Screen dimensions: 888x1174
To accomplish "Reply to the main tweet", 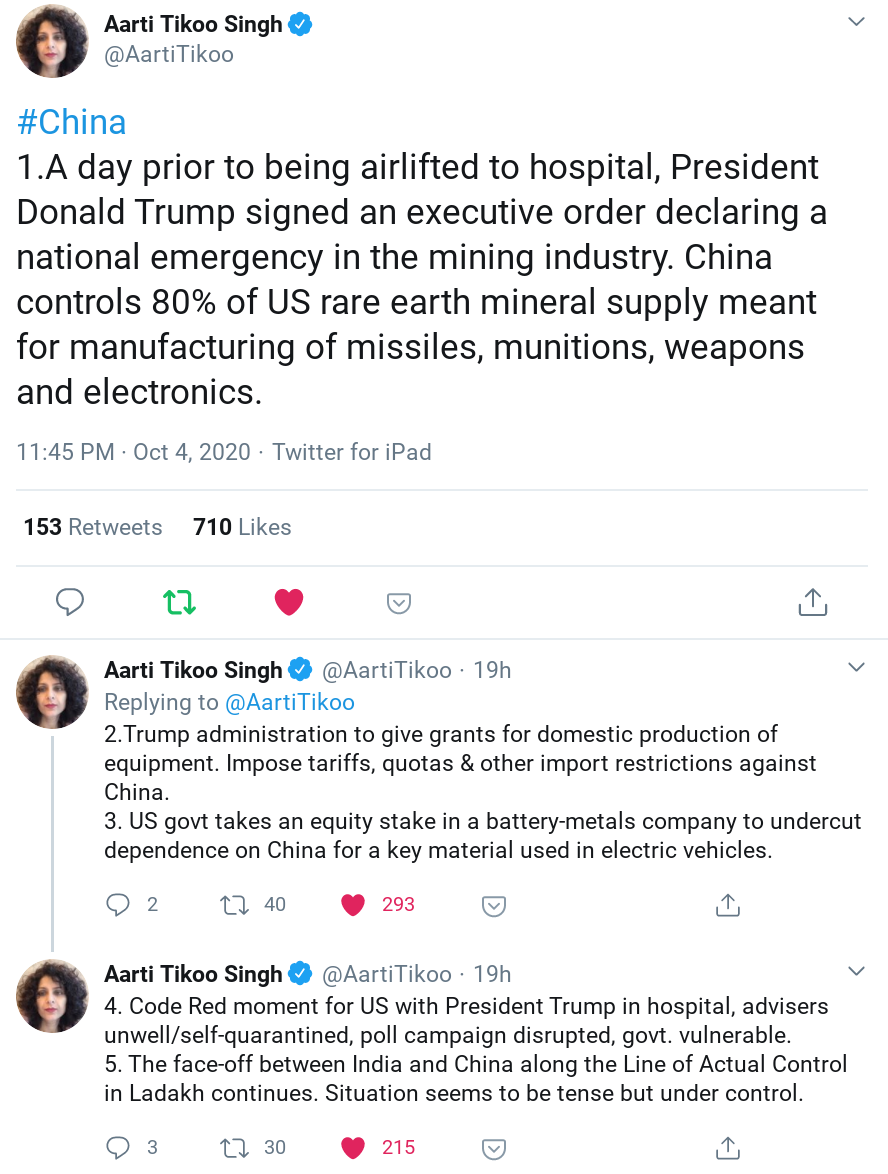I will [69, 602].
